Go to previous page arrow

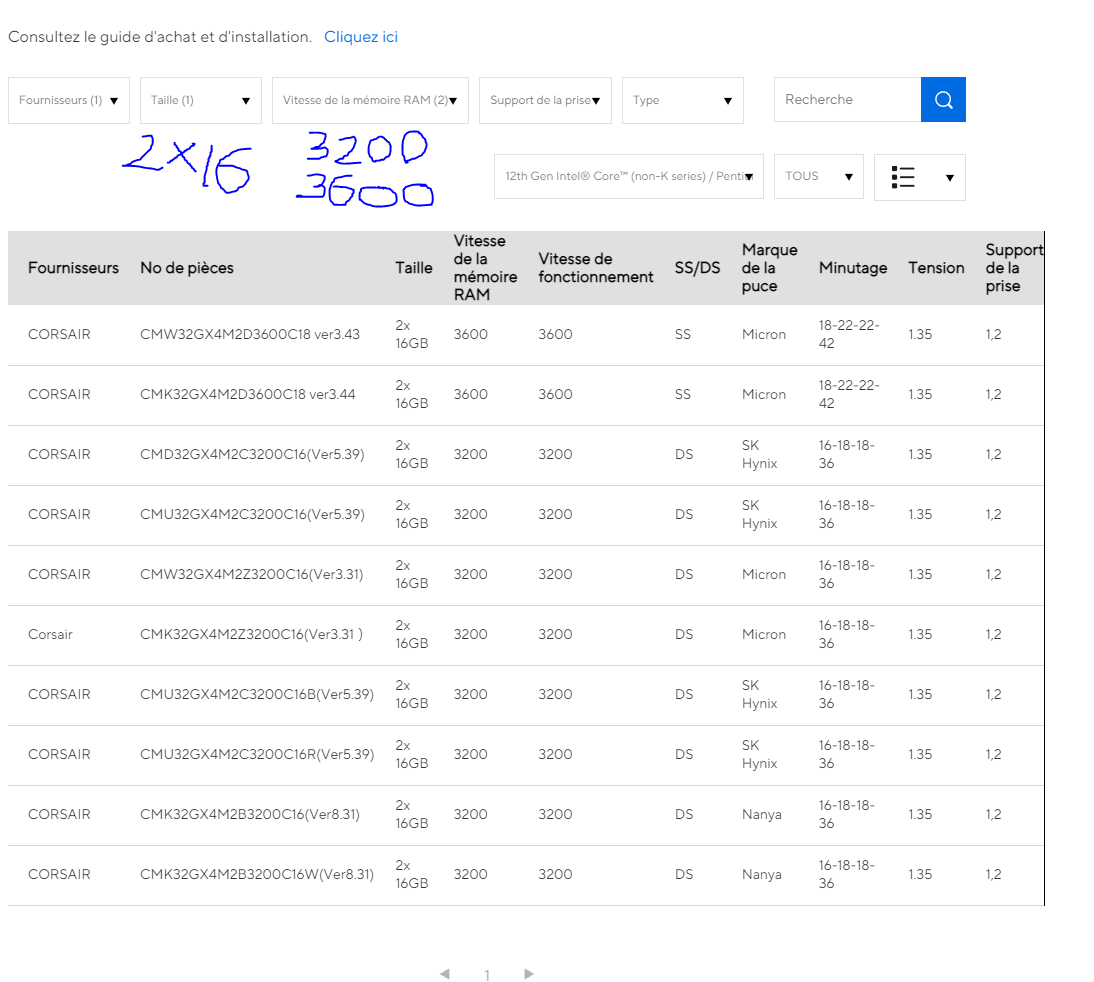pos(445,974)
